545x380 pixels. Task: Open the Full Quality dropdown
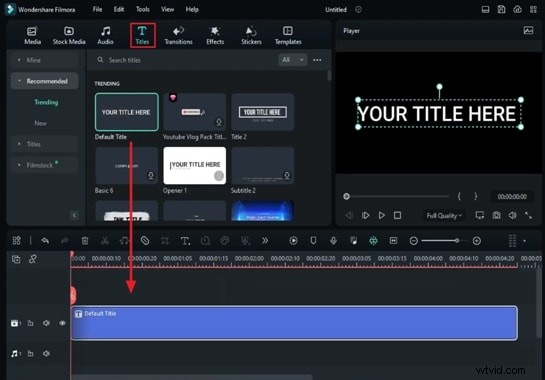[444, 216]
